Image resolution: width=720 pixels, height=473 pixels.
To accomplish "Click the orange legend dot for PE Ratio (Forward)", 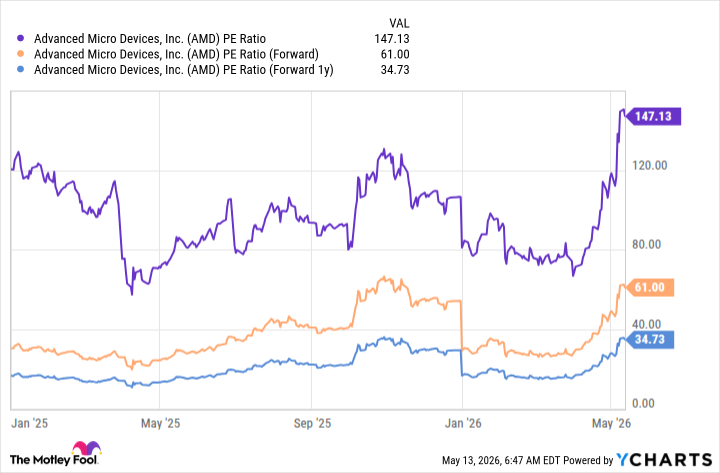I will click(20, 54).
